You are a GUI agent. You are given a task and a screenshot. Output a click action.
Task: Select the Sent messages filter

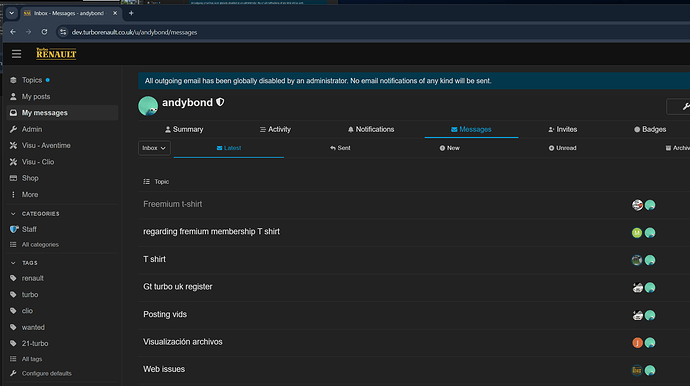(340, 148)
